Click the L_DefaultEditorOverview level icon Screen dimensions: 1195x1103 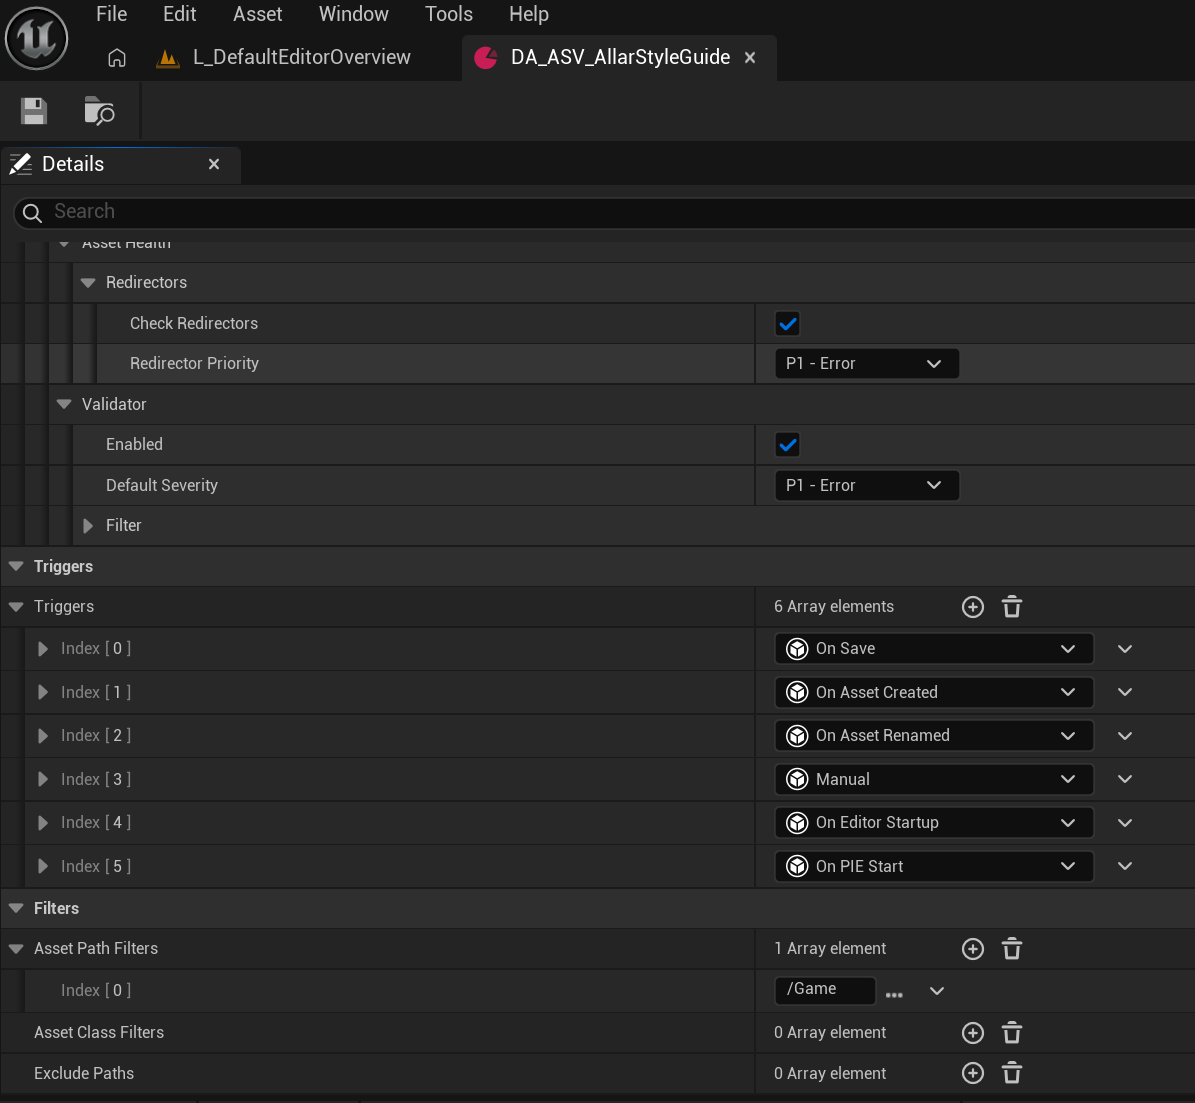(168, 58)
